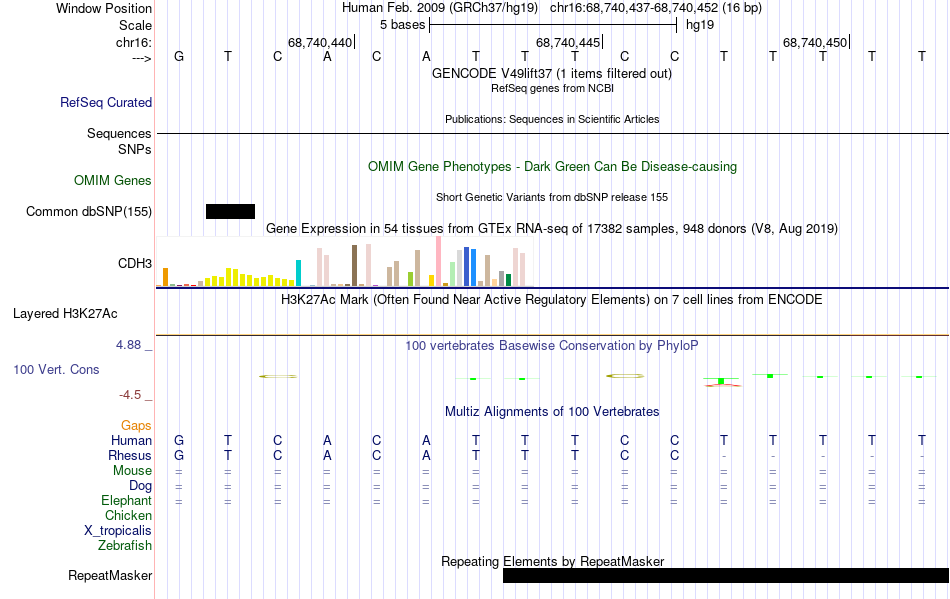Click the hg19 label beside the scale bar
950x599 pixels.
tap(700, 25)
